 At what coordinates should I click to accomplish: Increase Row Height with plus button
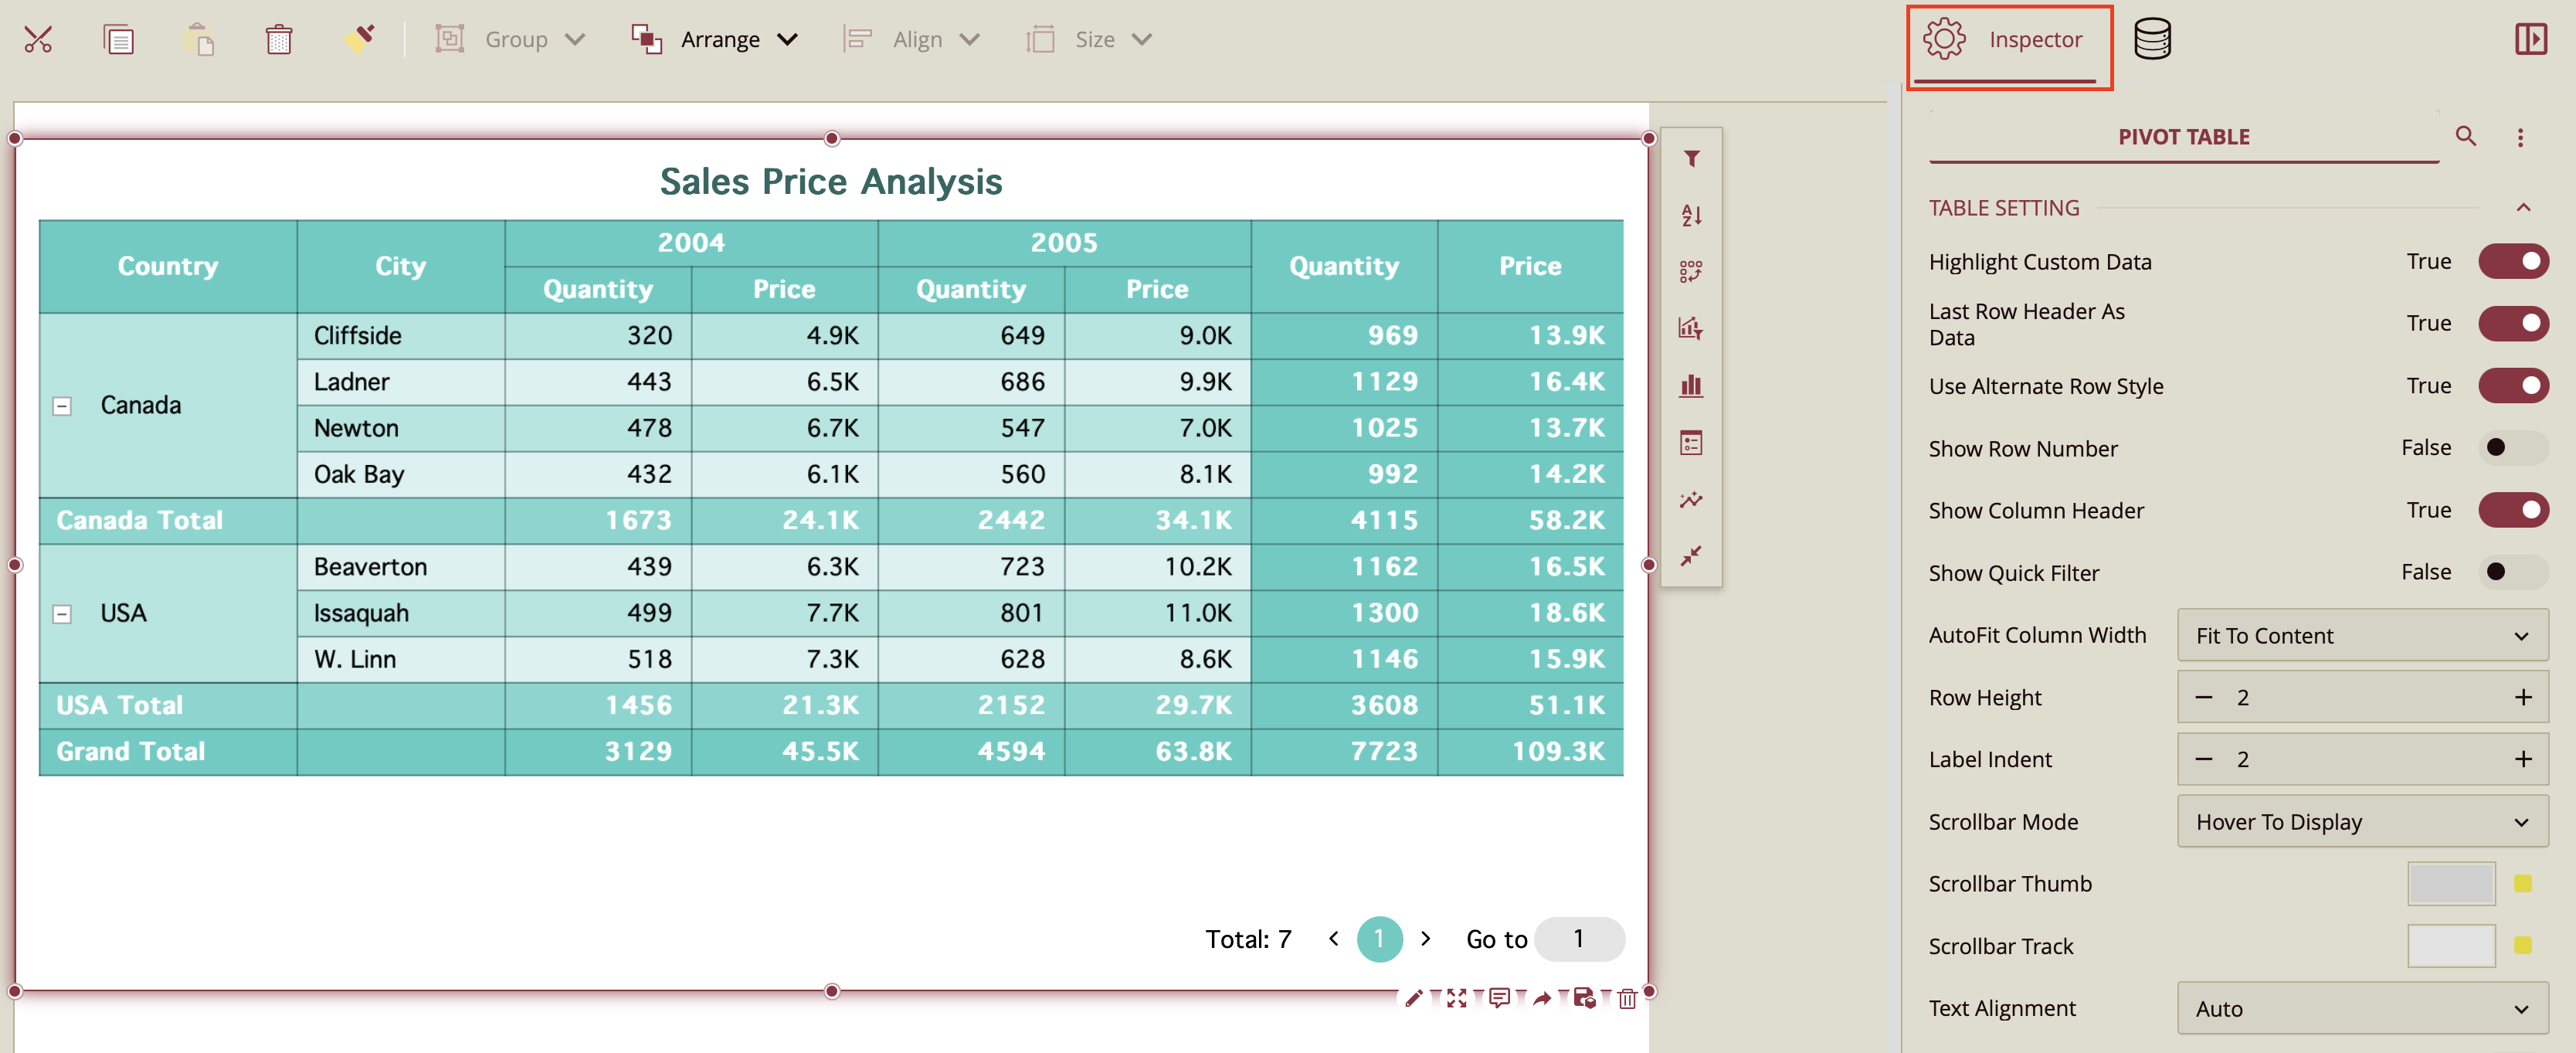(x=2523, y=697)
